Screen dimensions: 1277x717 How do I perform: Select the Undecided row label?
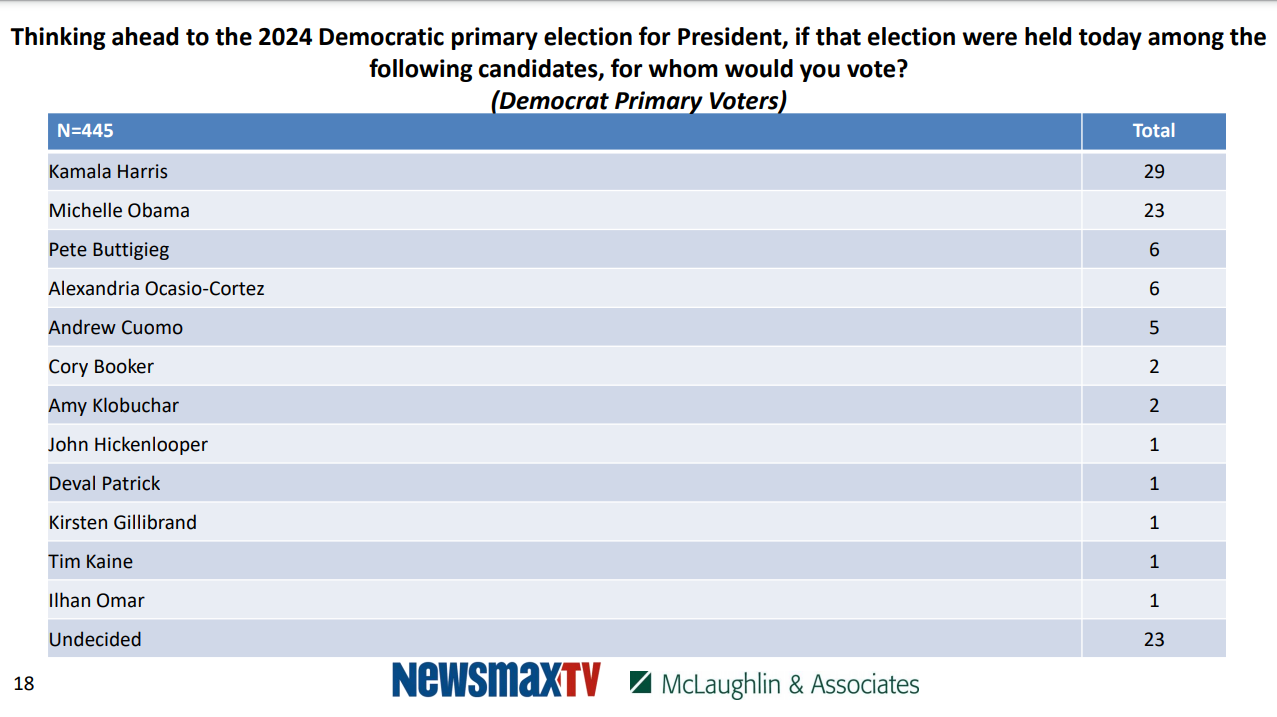pyautogui.click(x=95, y=640)
